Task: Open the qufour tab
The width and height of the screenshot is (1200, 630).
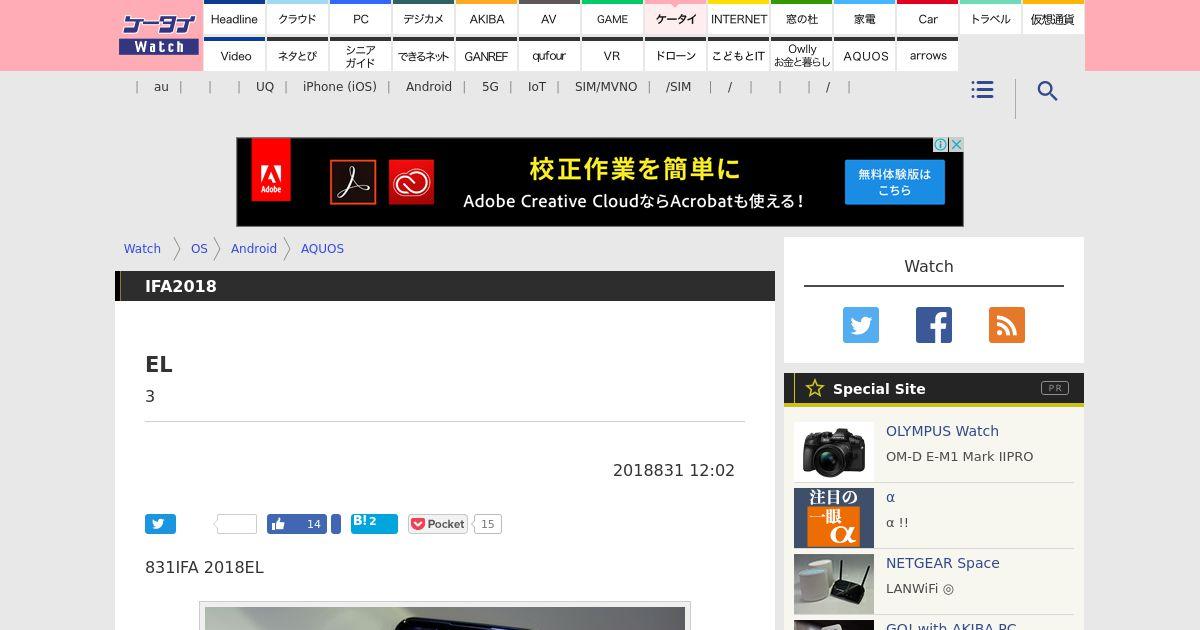Action: [x=549, y=56]
